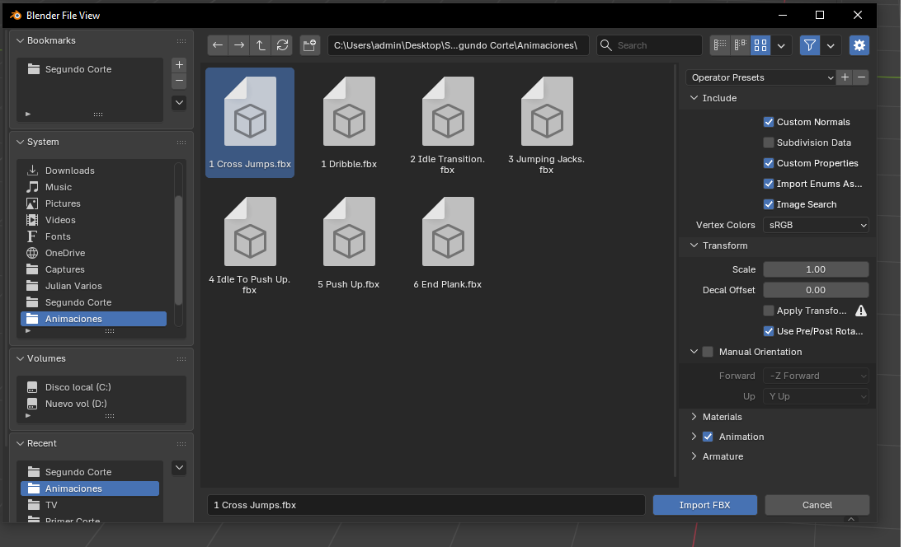Image resolution: width=901 pixels, height=547 pixels.
Task: Switch to vertical list display mode
Action: pos(720,45)
